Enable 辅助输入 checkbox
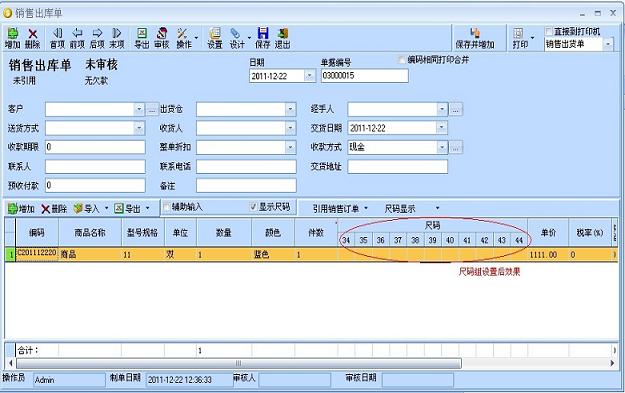 tap(167, 206)
